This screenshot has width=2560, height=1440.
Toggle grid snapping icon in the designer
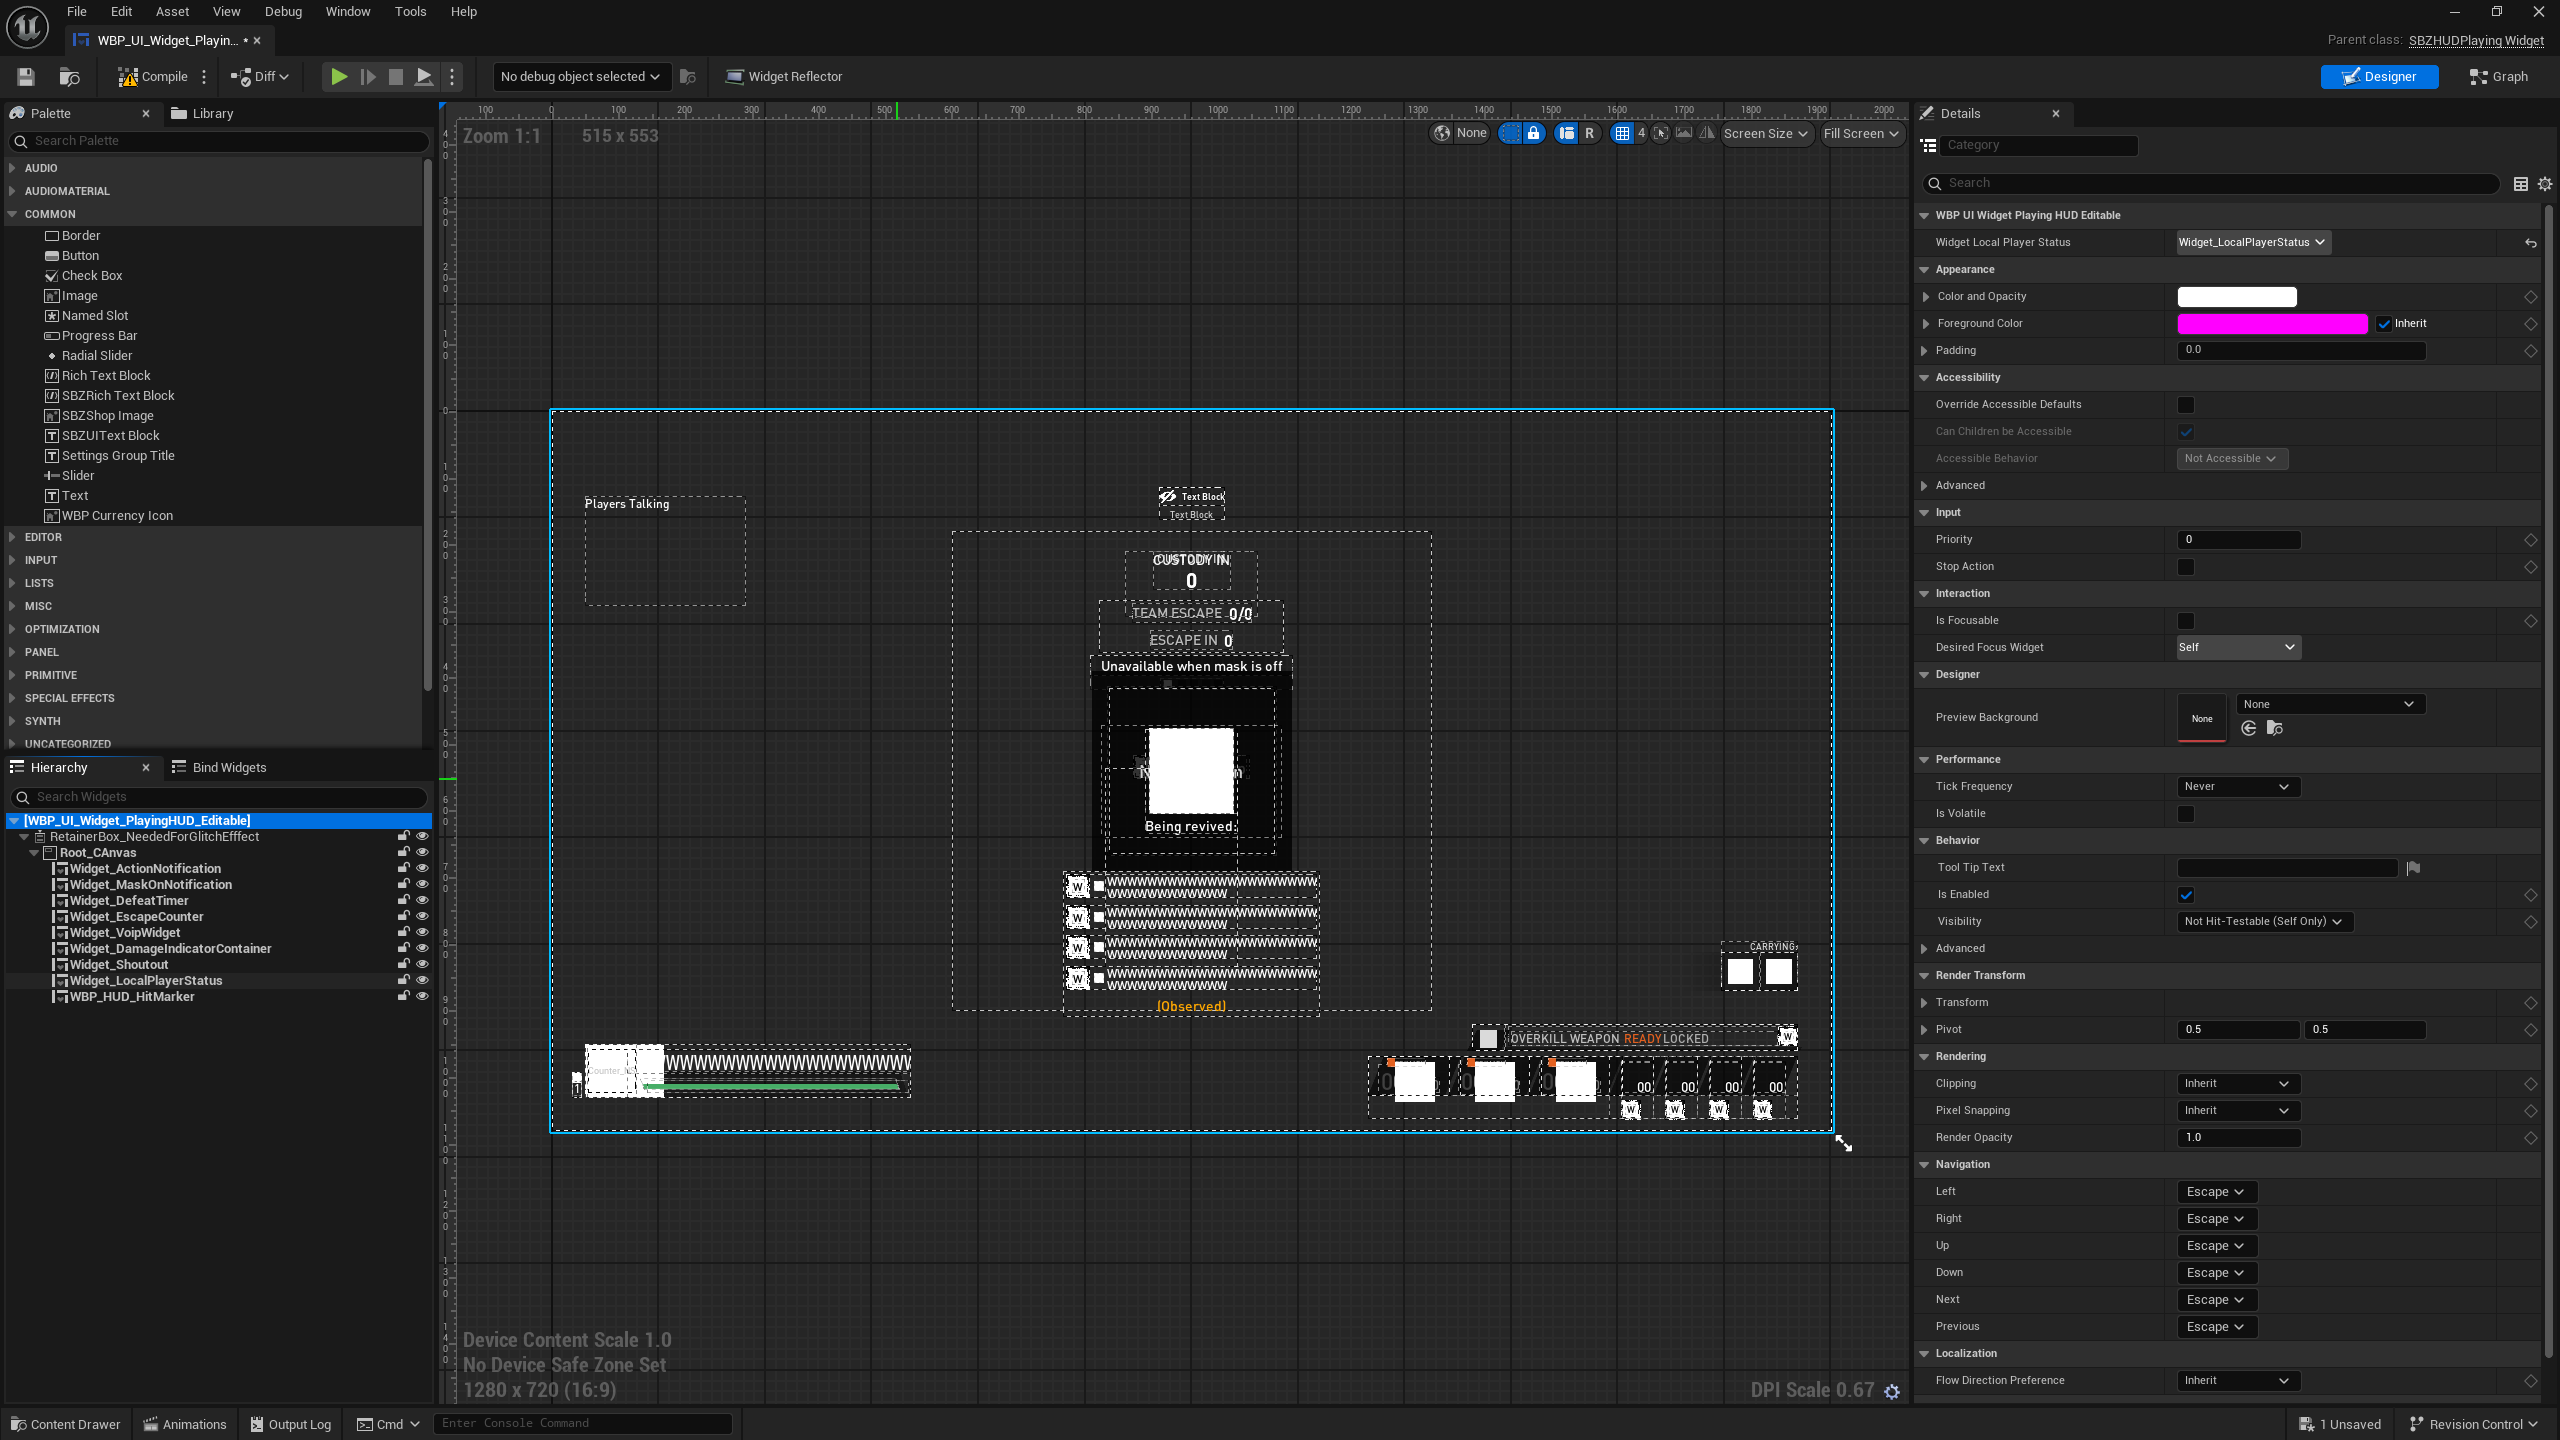pyautogui.click(x=1622, y=133)
